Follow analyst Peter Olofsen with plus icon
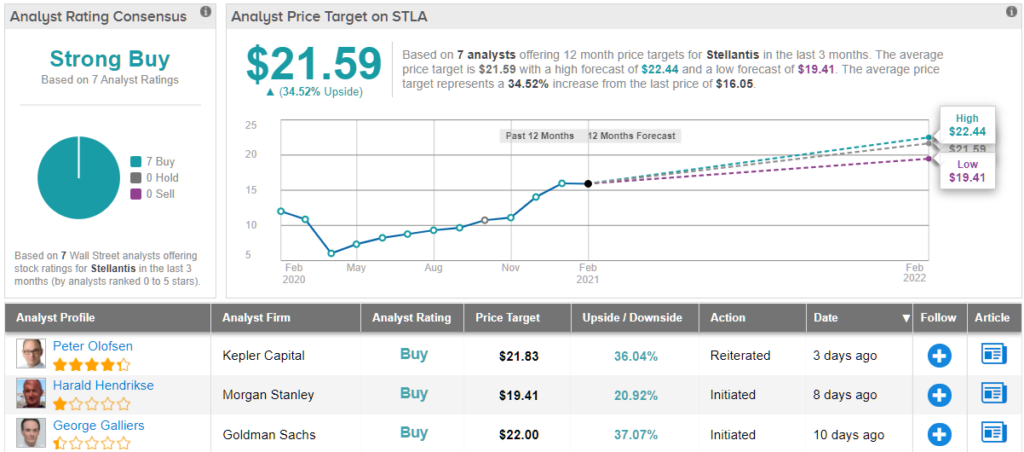1024x452 pixels. 939,355
